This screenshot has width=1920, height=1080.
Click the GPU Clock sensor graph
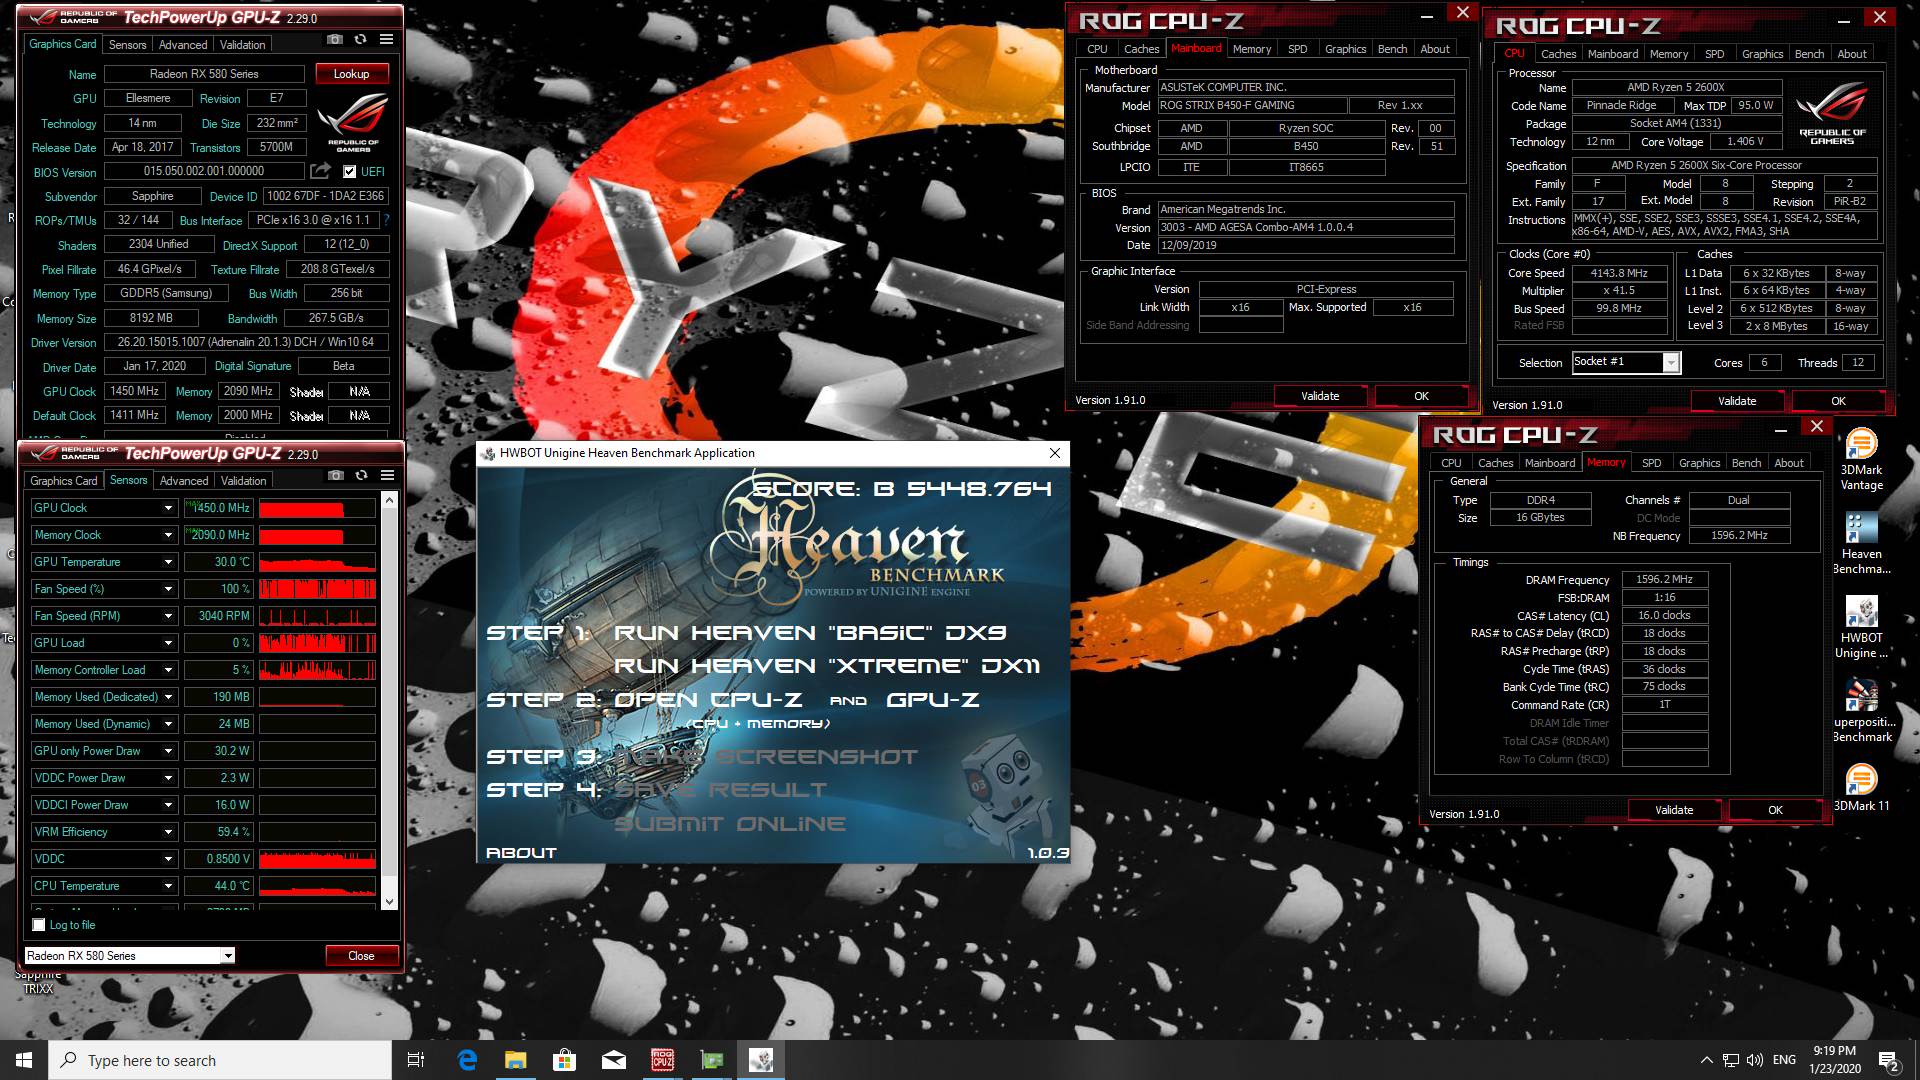pyautogui.click(x=317, y=508)
